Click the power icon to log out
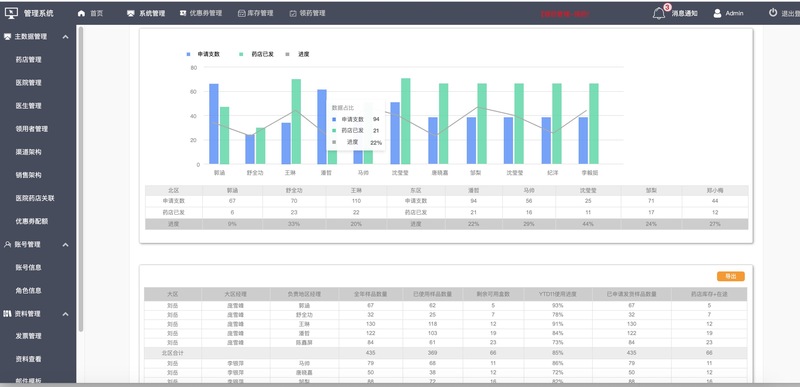Viewport: 800px width, 387px height. click(x=773, y=13)
